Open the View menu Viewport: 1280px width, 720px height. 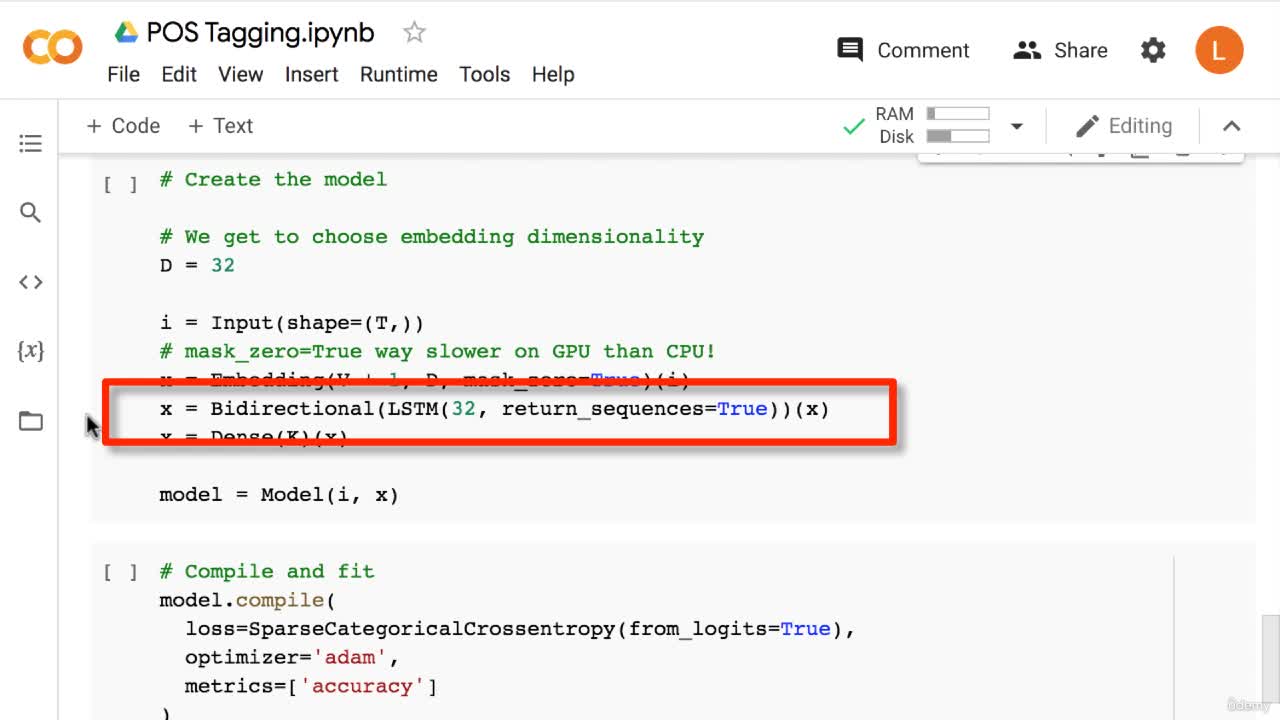click(240, 75)
